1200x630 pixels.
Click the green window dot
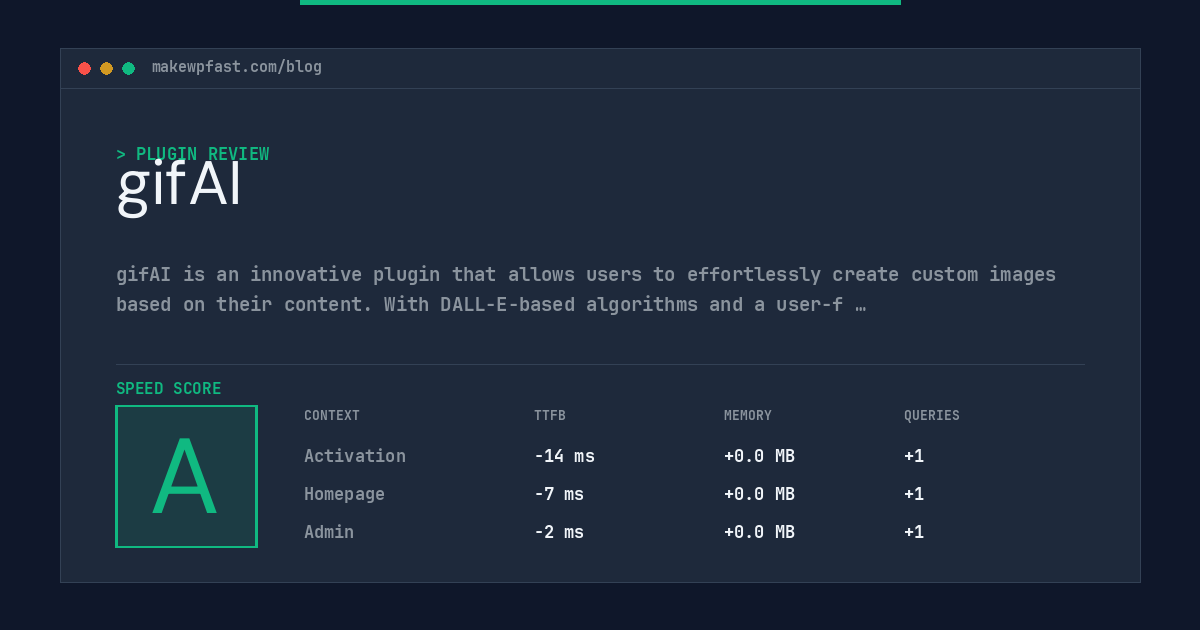click(128, 68)
